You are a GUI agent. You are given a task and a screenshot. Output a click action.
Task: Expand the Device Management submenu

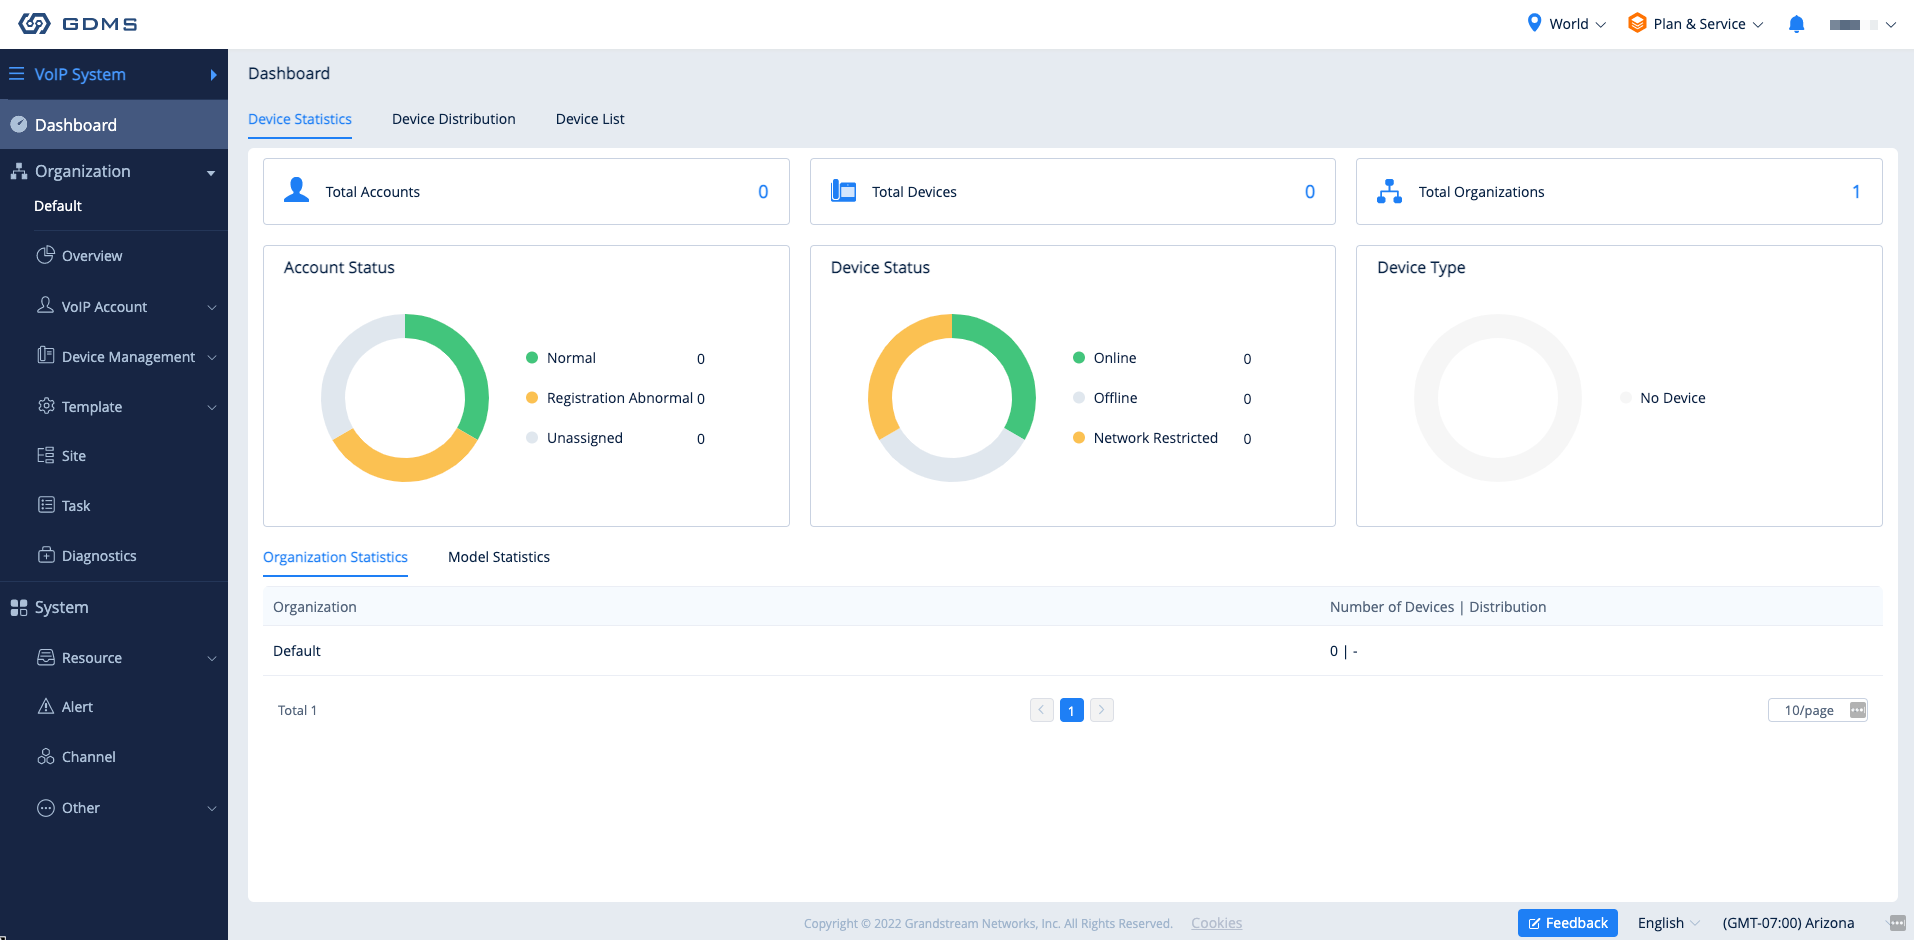[x=211, y=357]
